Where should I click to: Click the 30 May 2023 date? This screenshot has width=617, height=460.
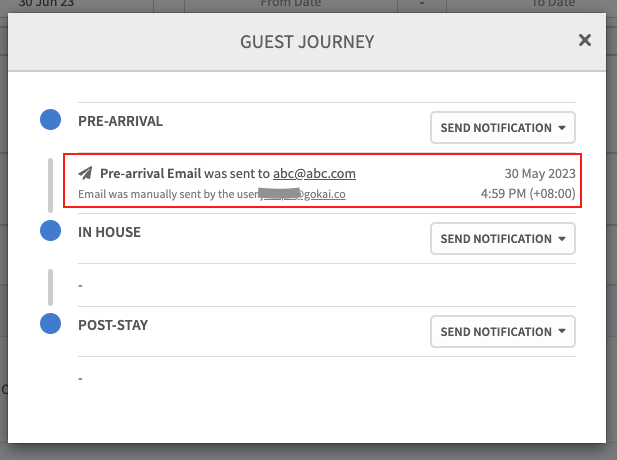click(x=540, y=174)
